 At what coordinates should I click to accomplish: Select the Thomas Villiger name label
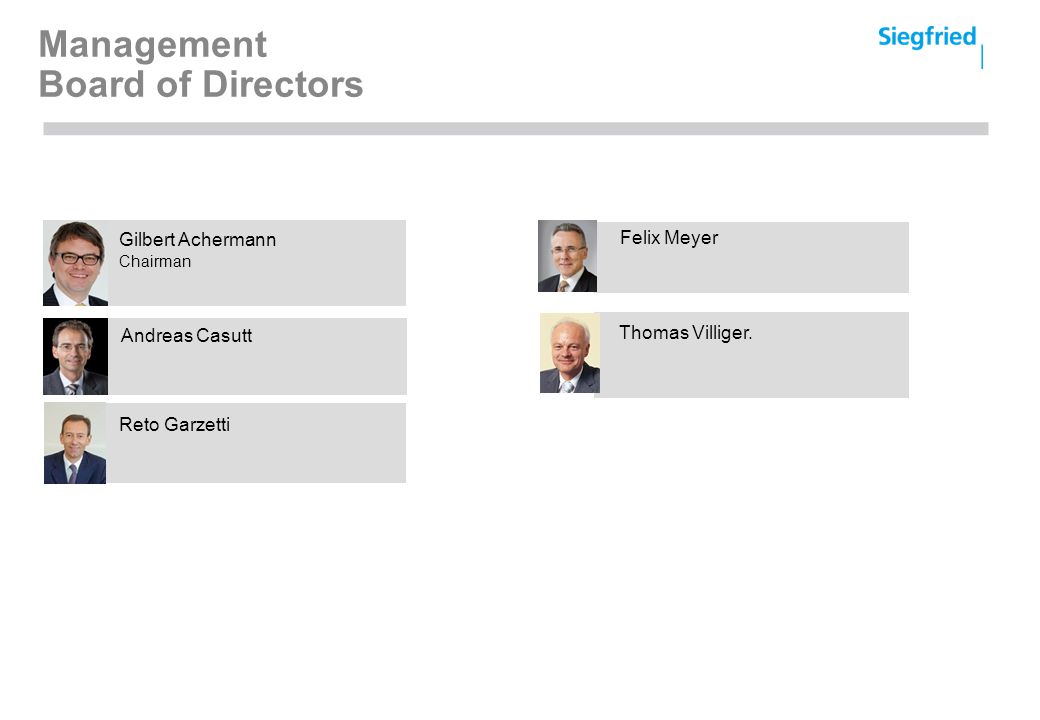pos(686,333)
